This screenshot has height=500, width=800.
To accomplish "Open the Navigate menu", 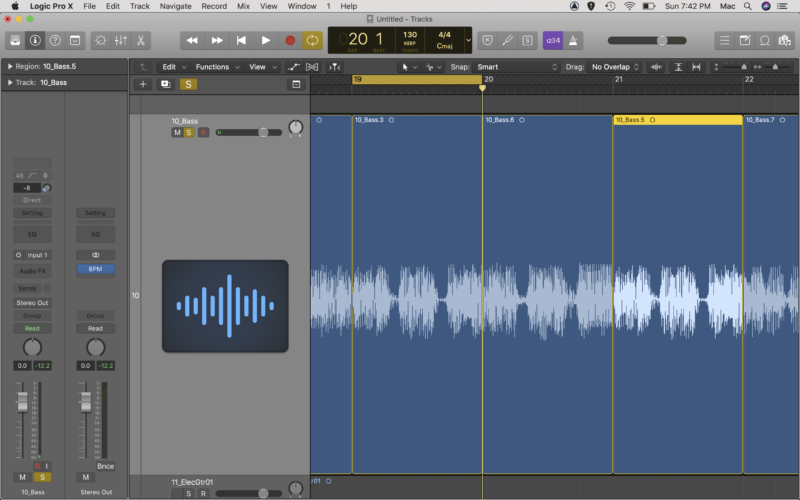I will (x=176, y=6).
